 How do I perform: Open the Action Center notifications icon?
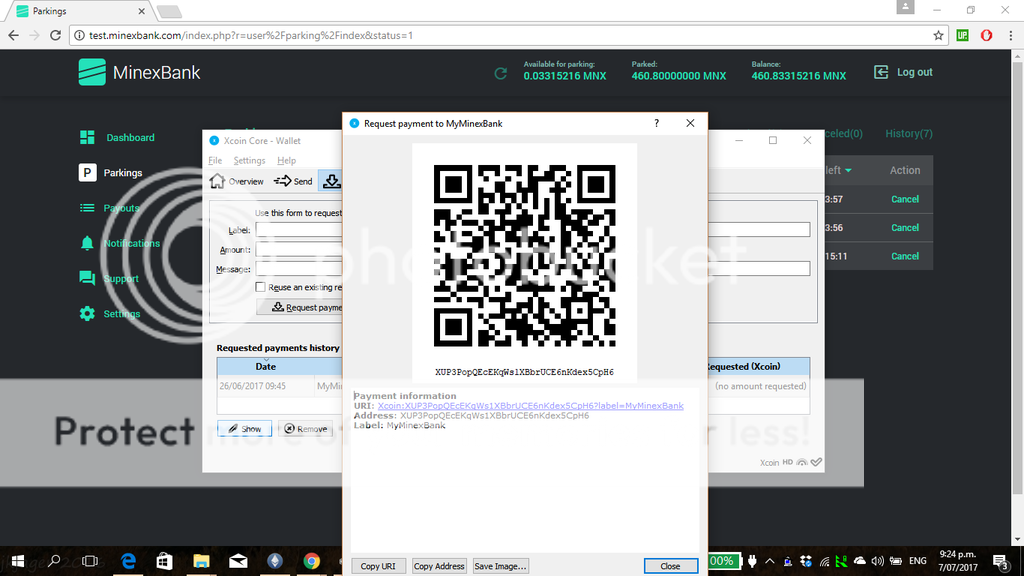point(1000,561)
